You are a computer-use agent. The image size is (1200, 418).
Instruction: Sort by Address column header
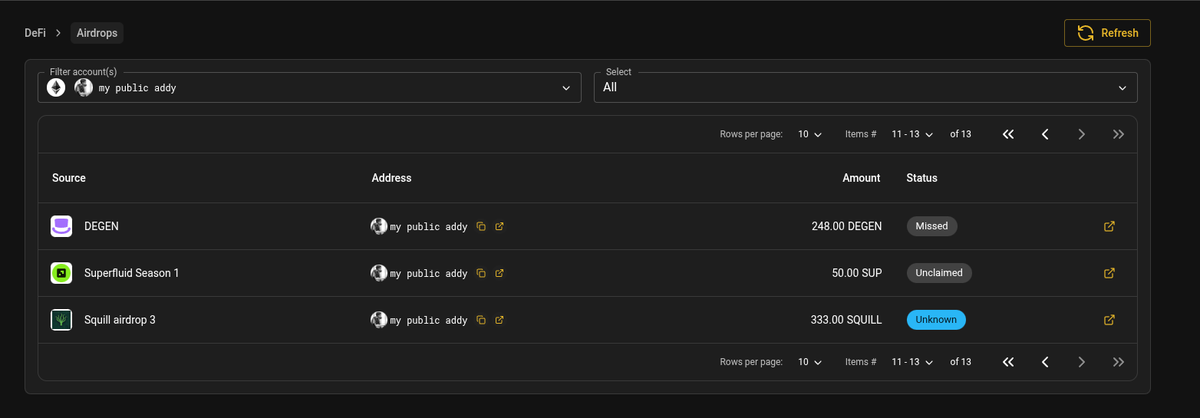[x=391, y=178]
